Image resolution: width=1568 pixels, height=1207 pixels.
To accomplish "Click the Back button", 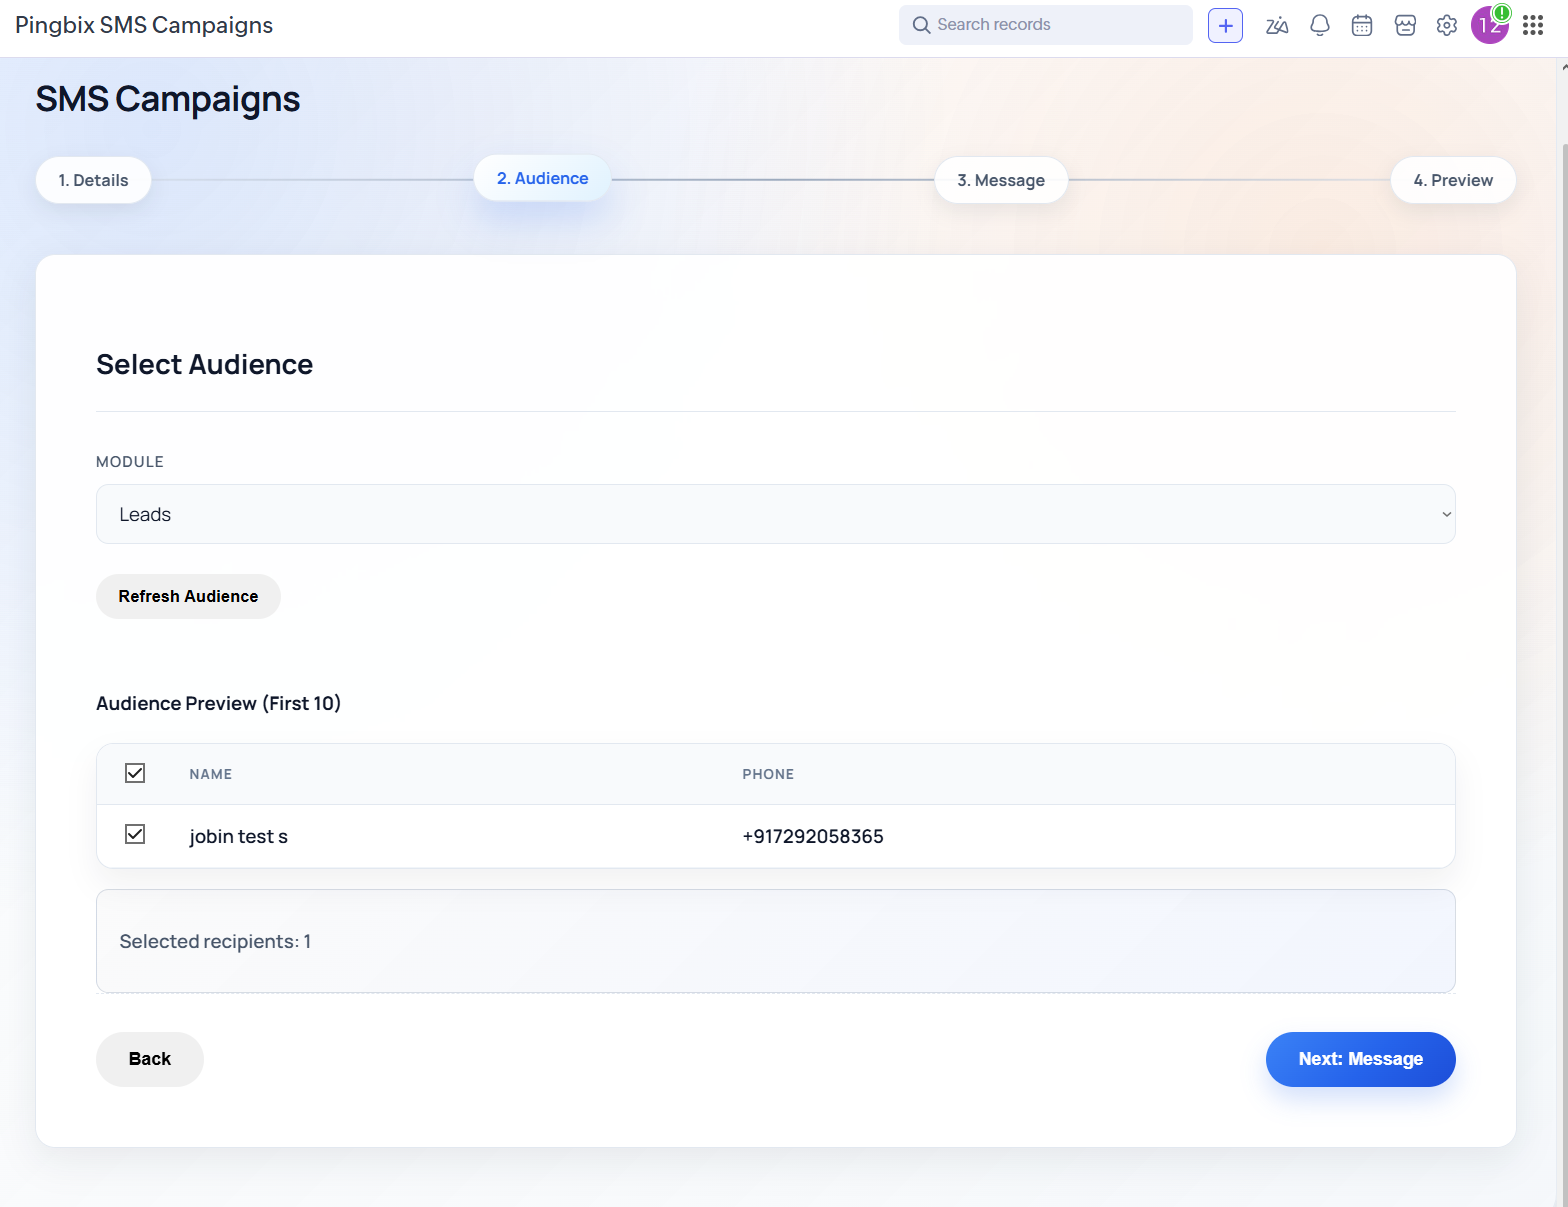I will [150, 1059].
